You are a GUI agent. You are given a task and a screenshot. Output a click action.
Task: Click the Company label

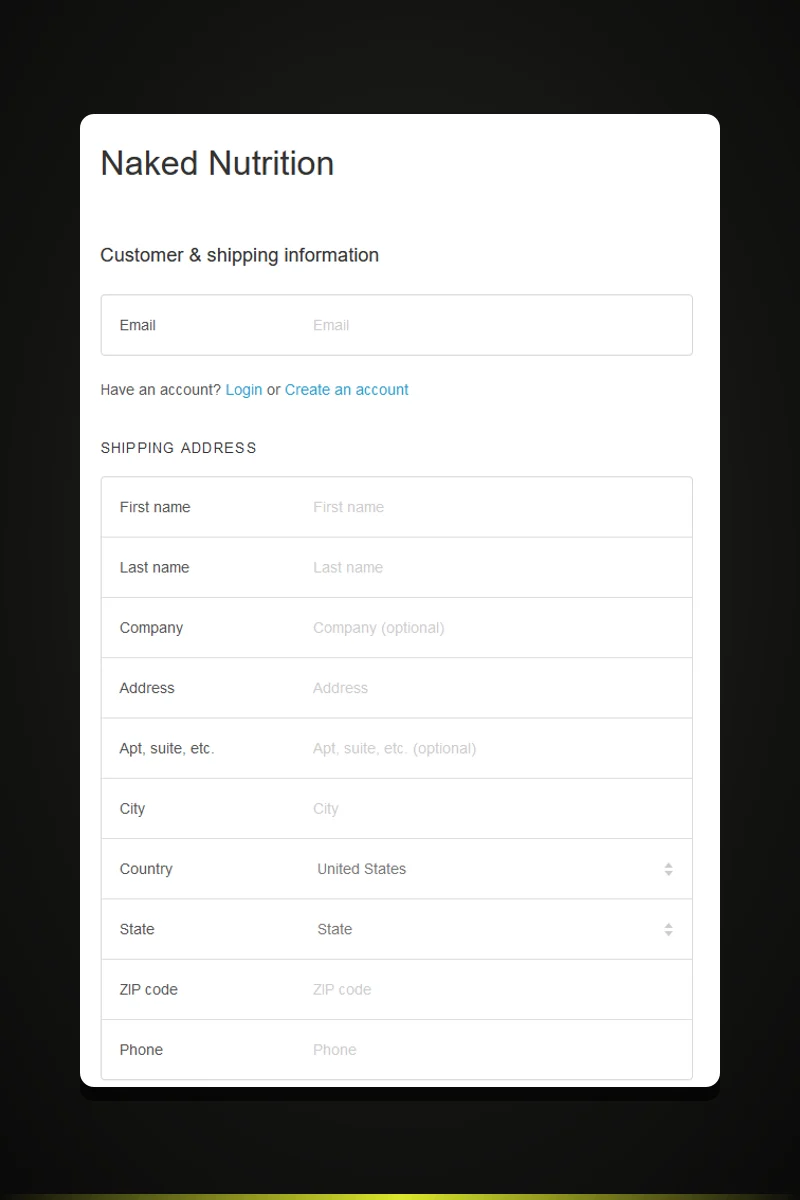[151, 628]
